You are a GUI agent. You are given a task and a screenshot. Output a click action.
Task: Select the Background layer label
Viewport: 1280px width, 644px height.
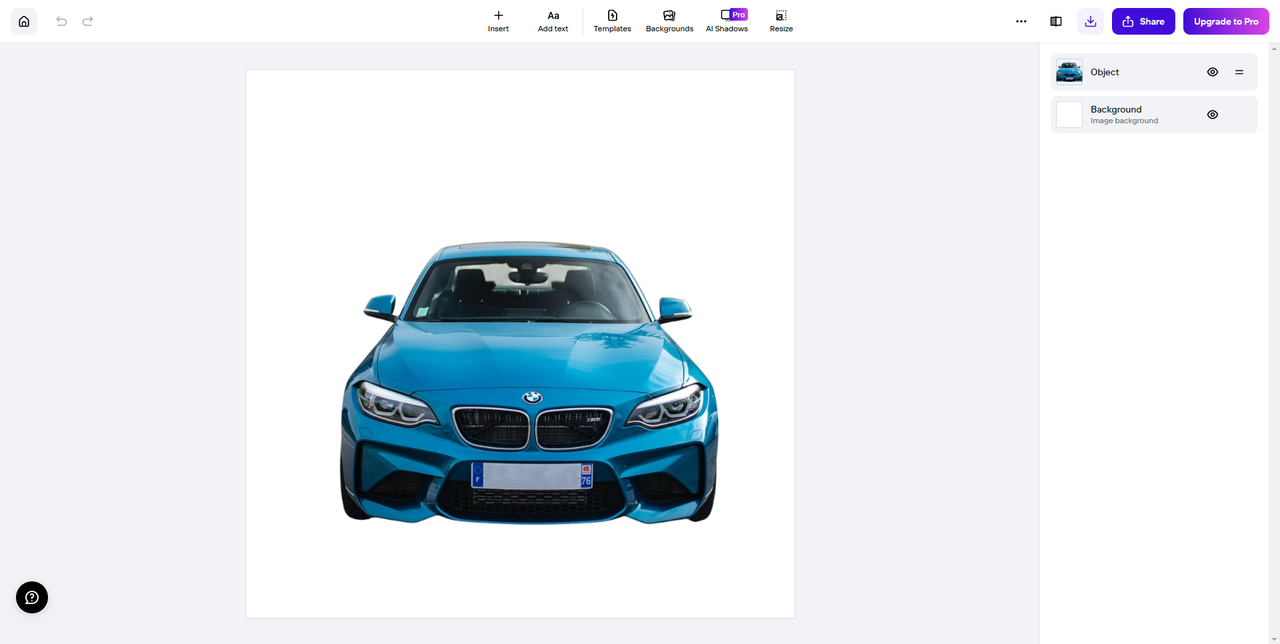pos(1116,109)
